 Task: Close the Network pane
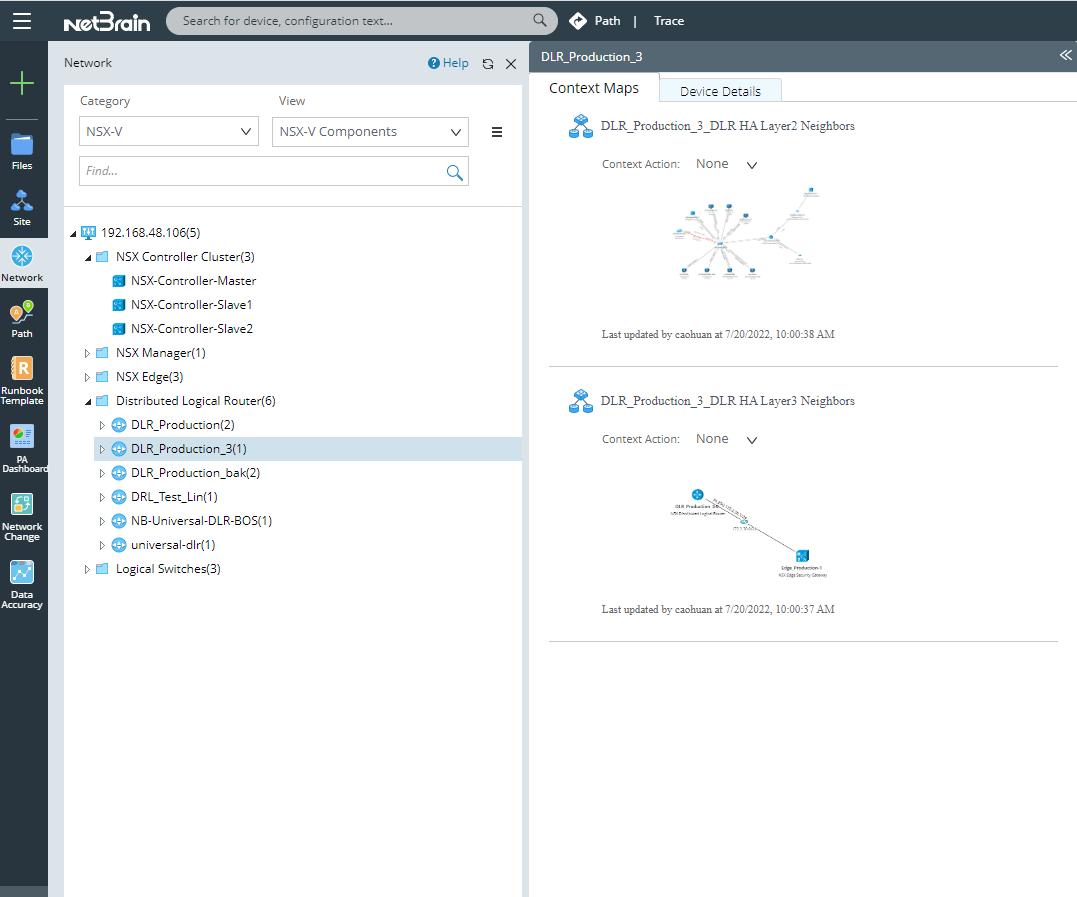tap(511, 64)
